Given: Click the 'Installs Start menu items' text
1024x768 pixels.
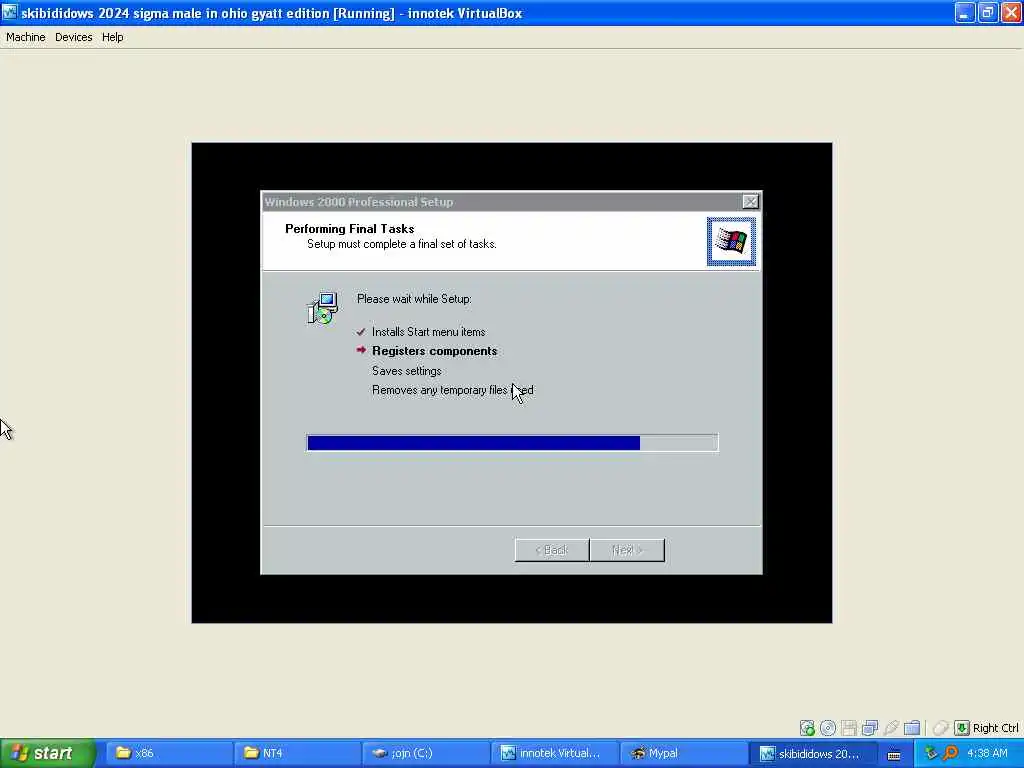Looking at the screenshot, I should coord(428,332).
